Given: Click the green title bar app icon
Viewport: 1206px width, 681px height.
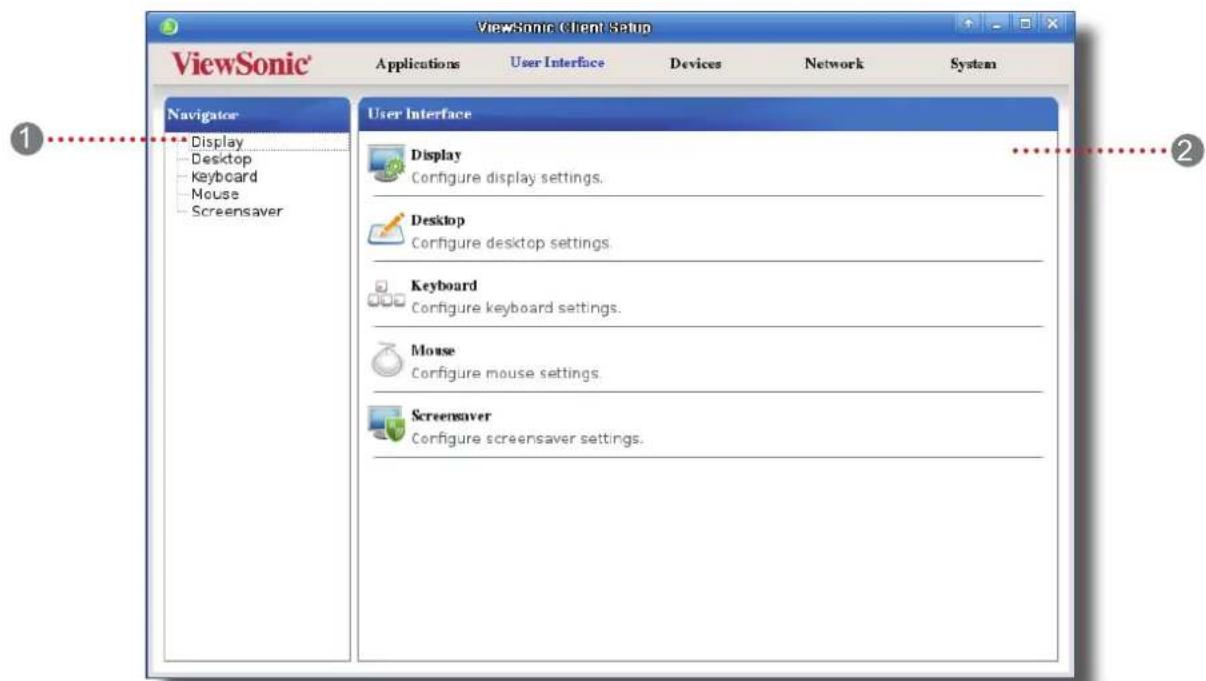Looking at the screenshot, I should pyautogui.click(x=167, y=25).
